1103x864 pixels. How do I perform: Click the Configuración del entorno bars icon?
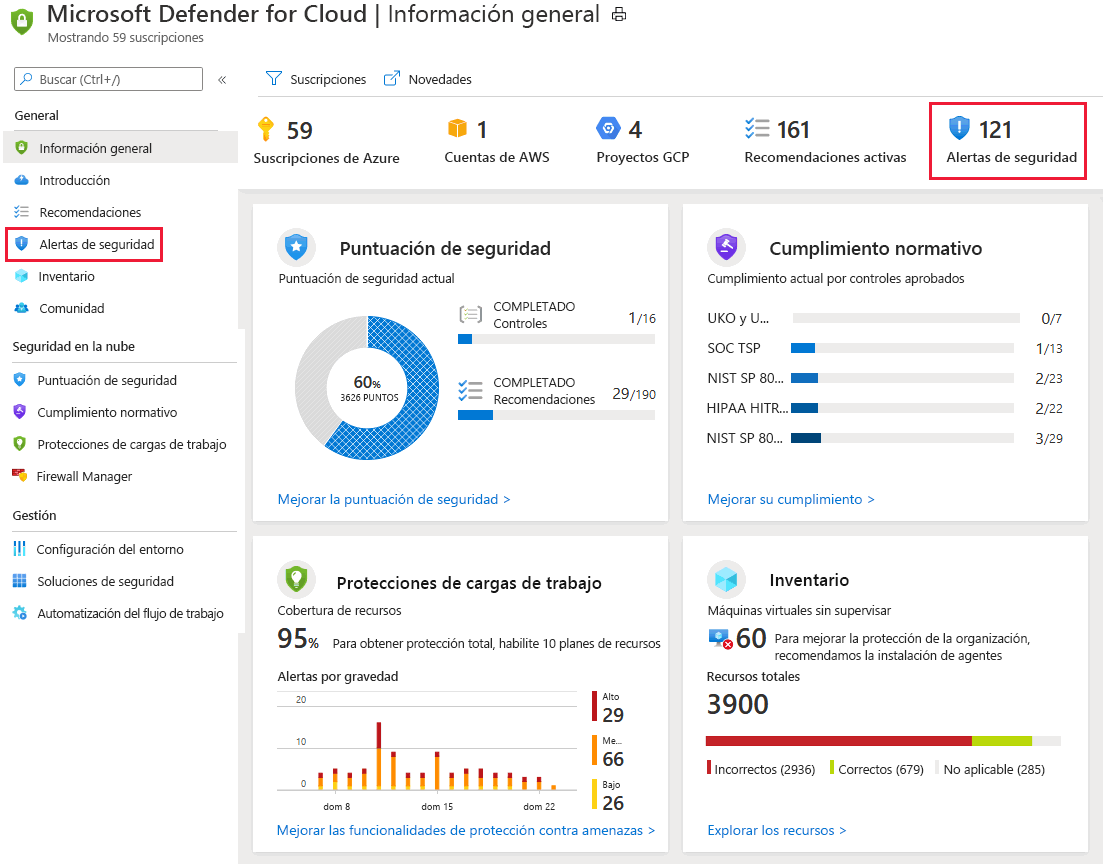20,549
